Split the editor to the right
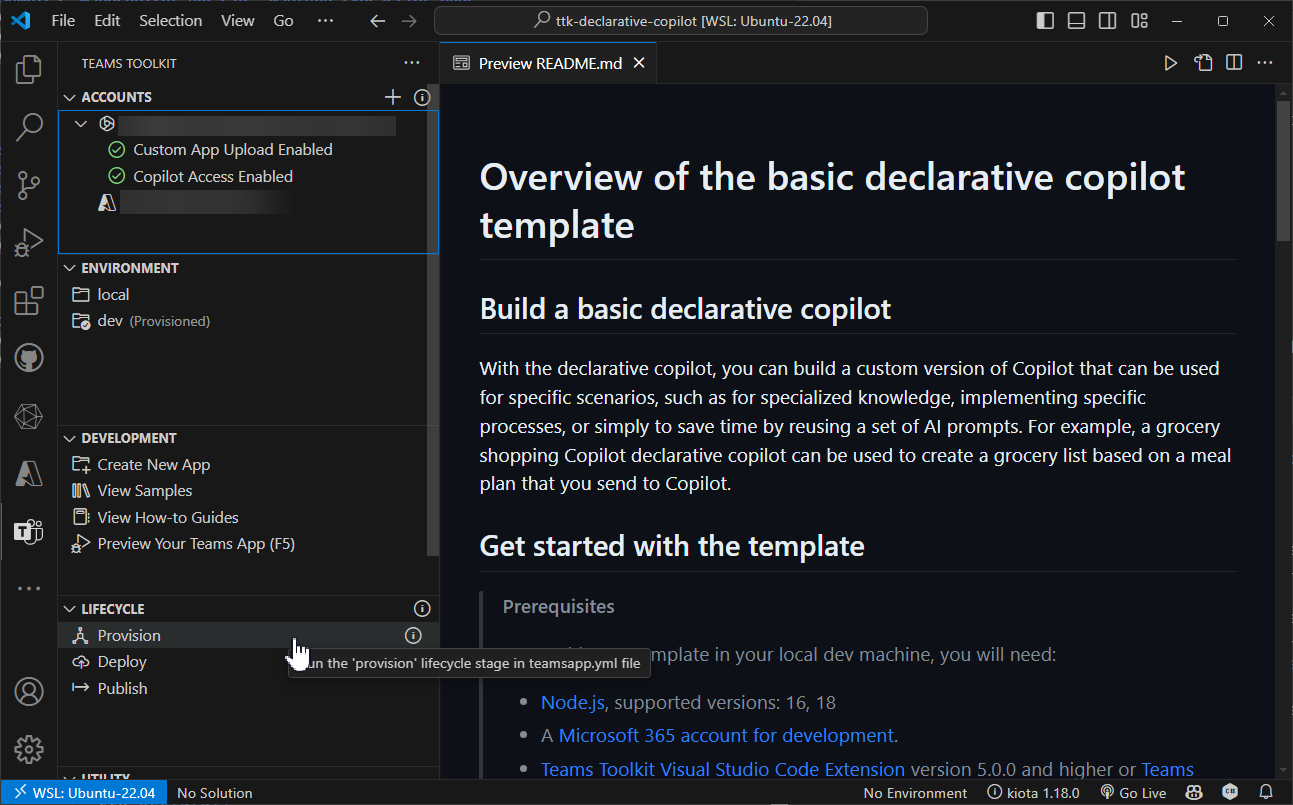This screenshot has height=805, width=1293. (x=1234, y=63)
